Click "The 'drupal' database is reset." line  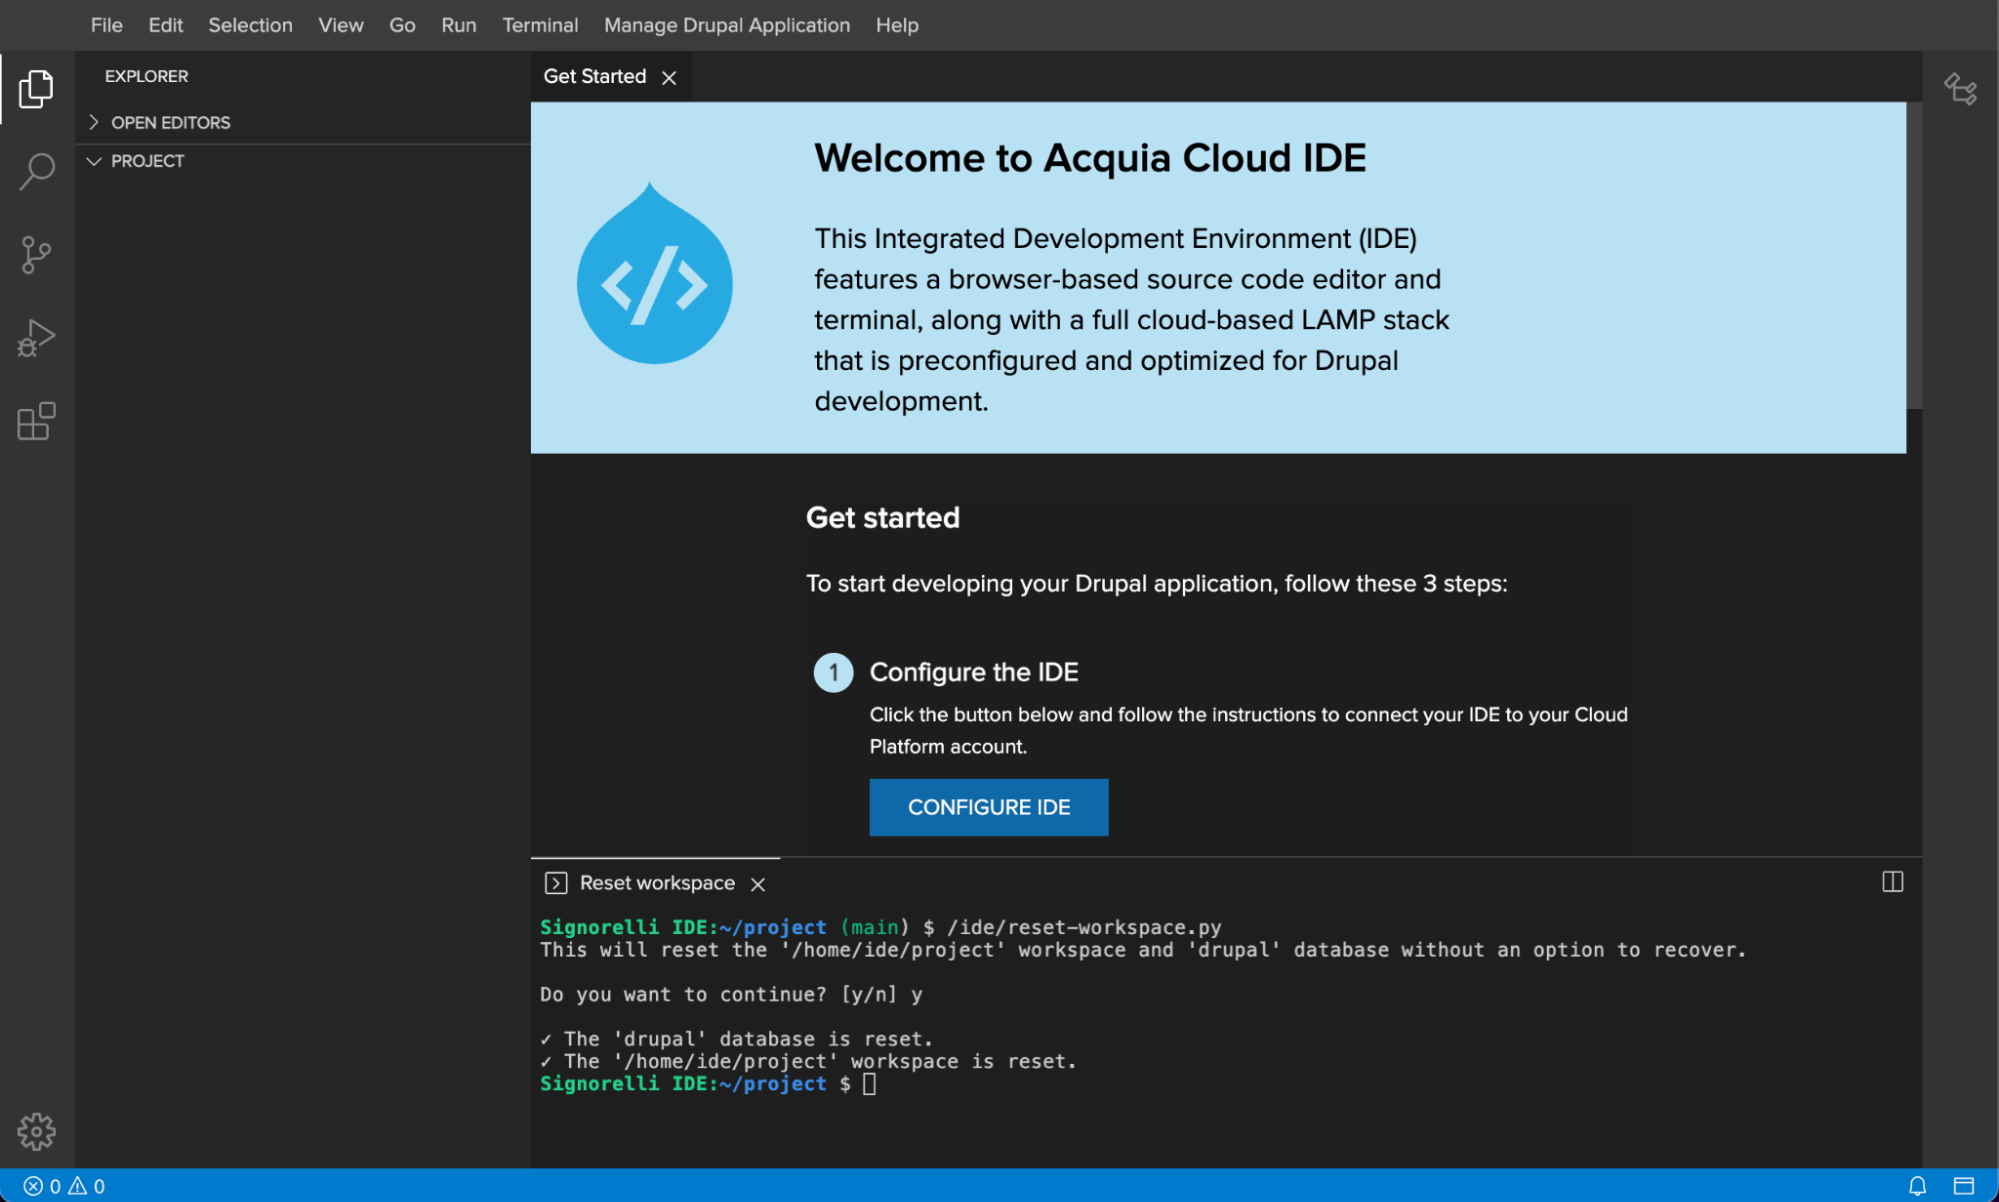click(736, 1039)
